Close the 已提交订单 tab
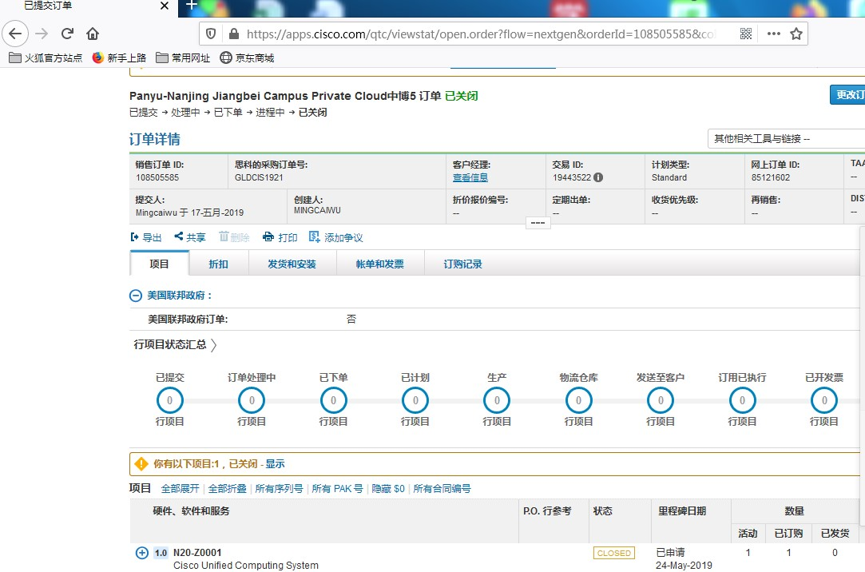The height and width of the screenshot is (572, 865). 164,6
